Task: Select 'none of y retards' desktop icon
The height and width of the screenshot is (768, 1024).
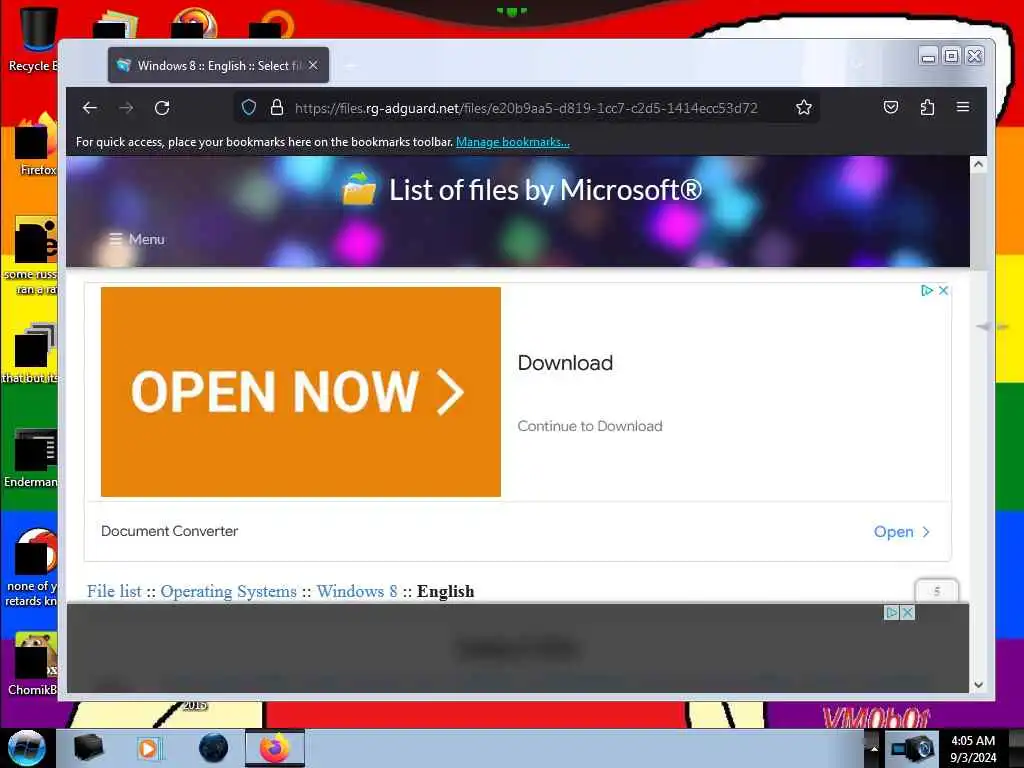Action: (31, 567)
